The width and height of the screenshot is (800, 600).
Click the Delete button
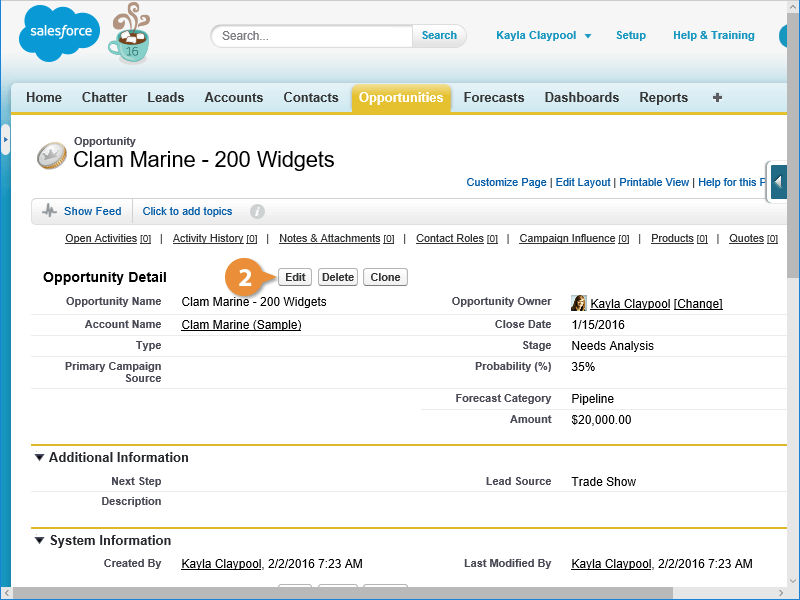tap(338, 277)
